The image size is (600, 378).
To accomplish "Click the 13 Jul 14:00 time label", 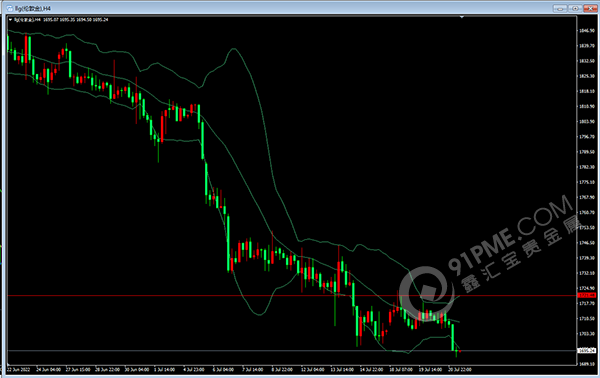I will pyautogui.click(x=342, y=370).
